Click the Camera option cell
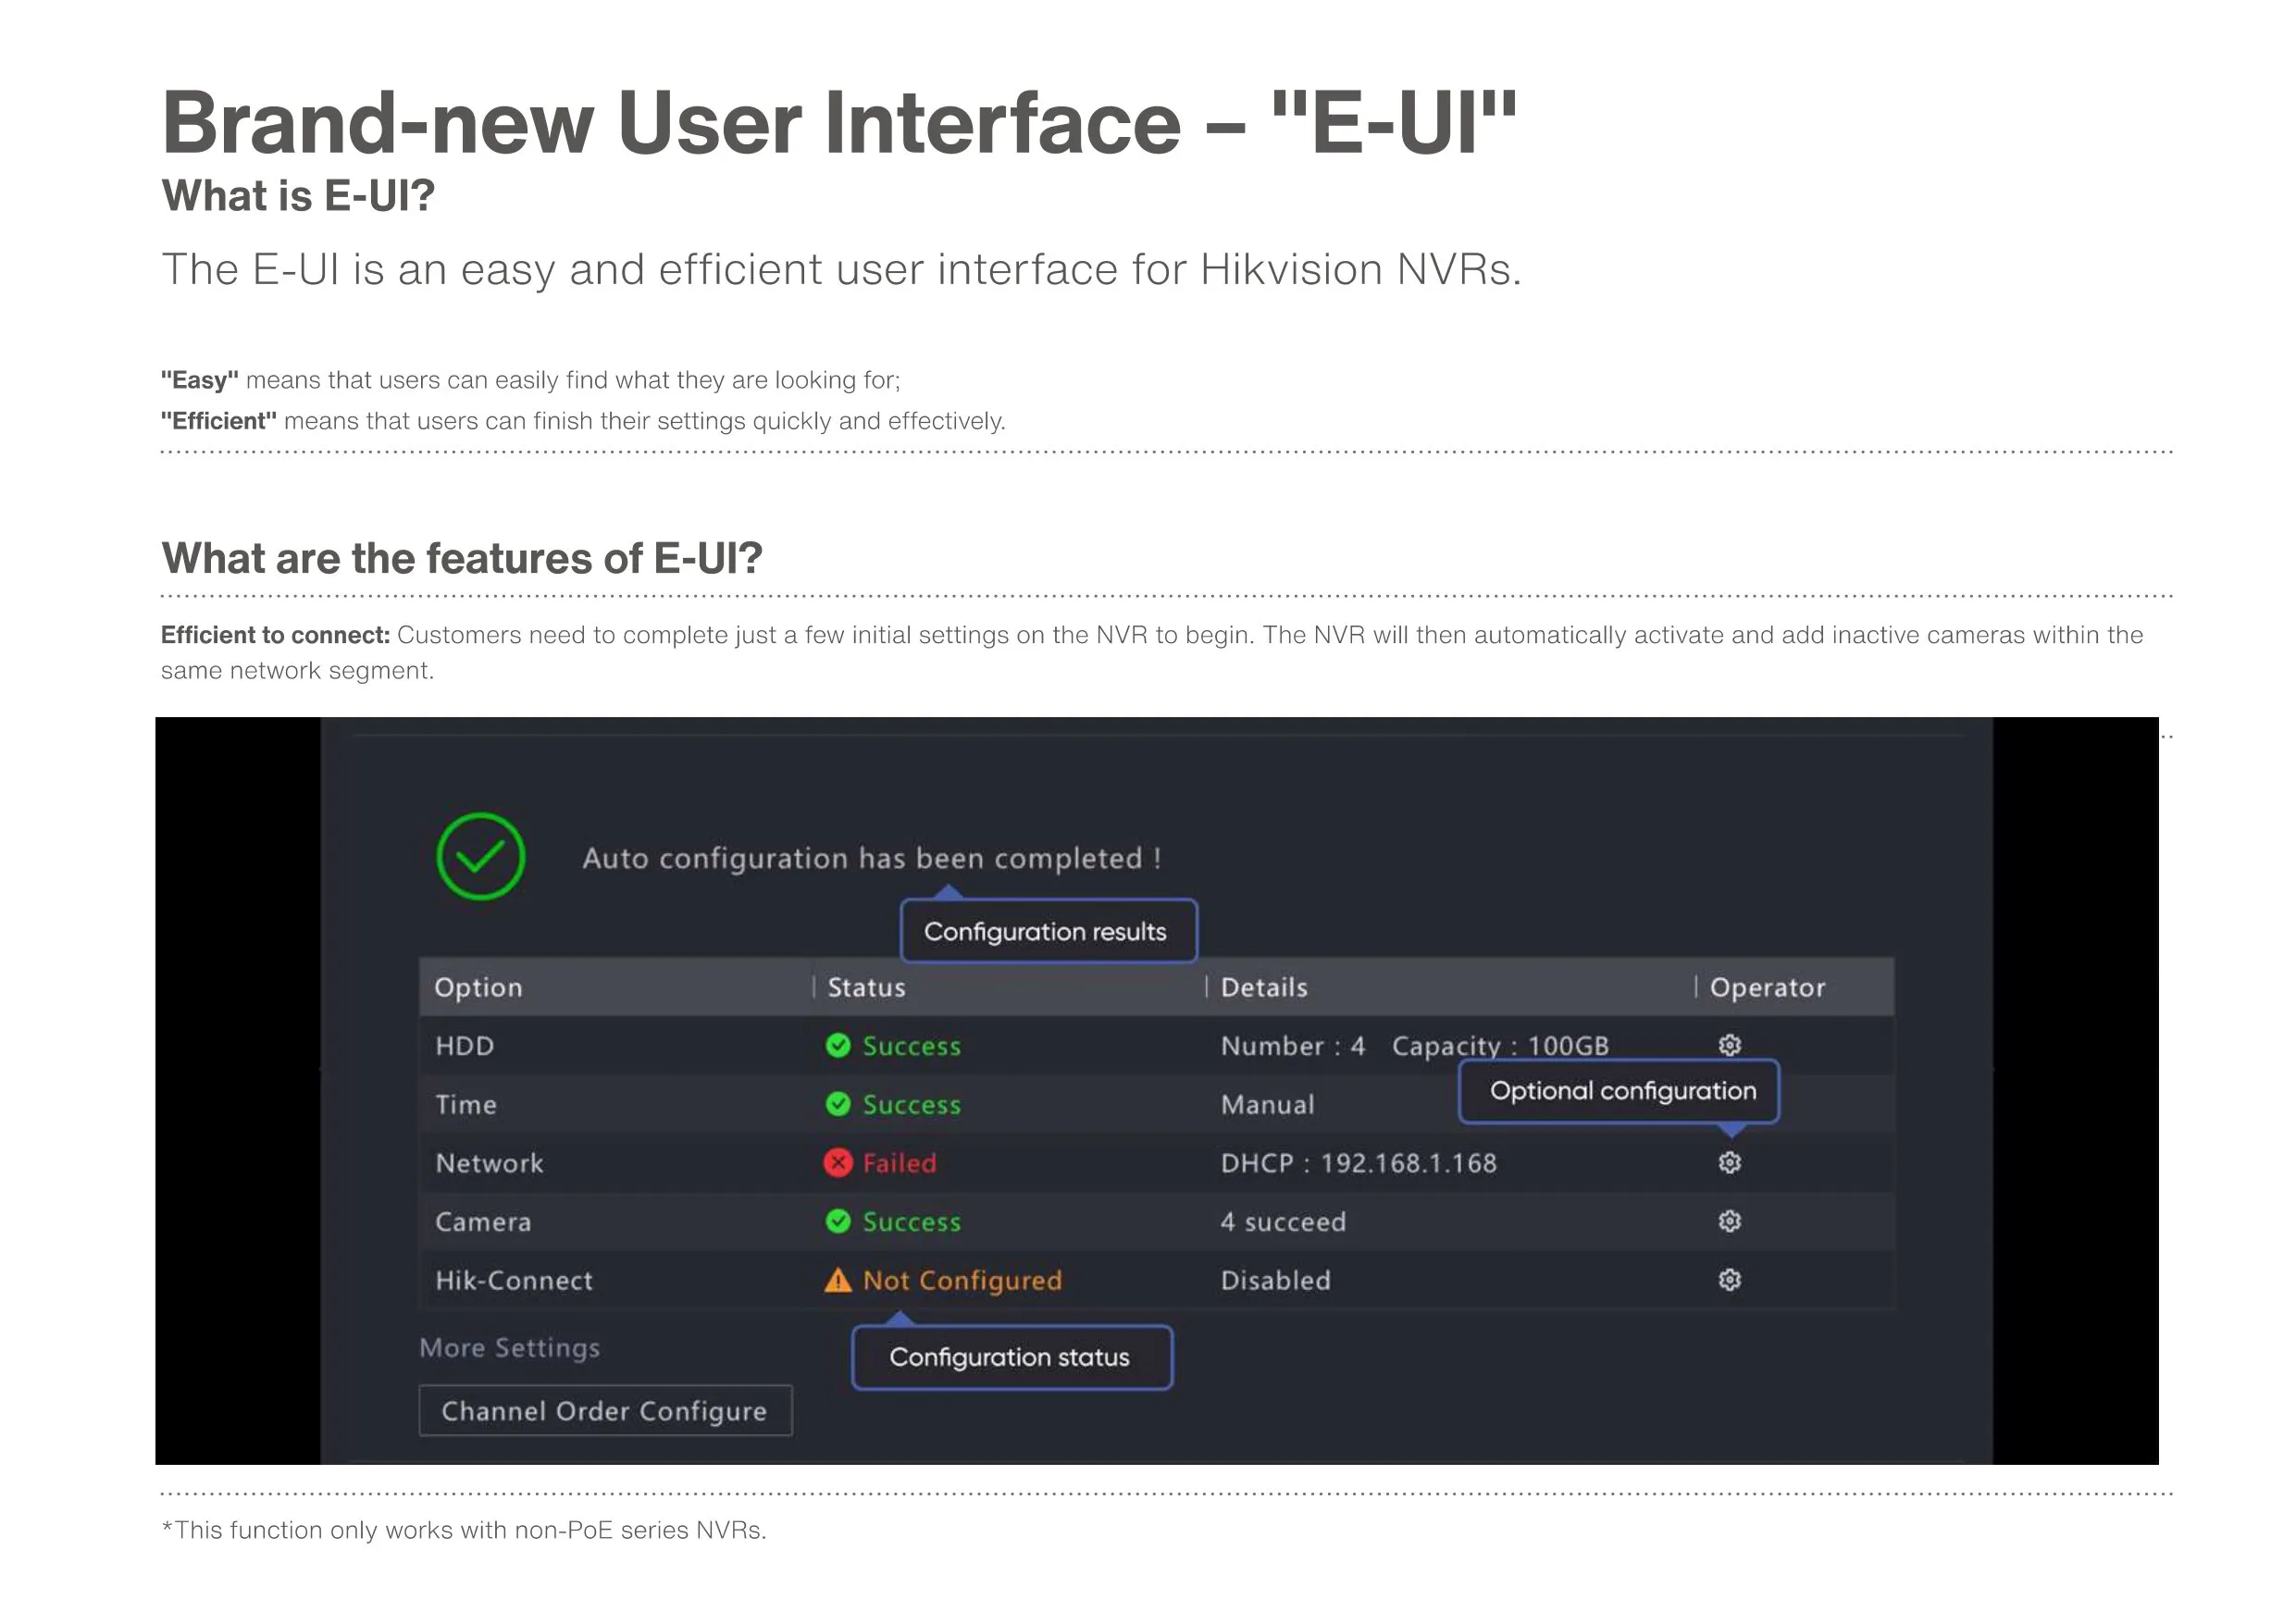The image size is (2296, 1624). (483, 1221)
